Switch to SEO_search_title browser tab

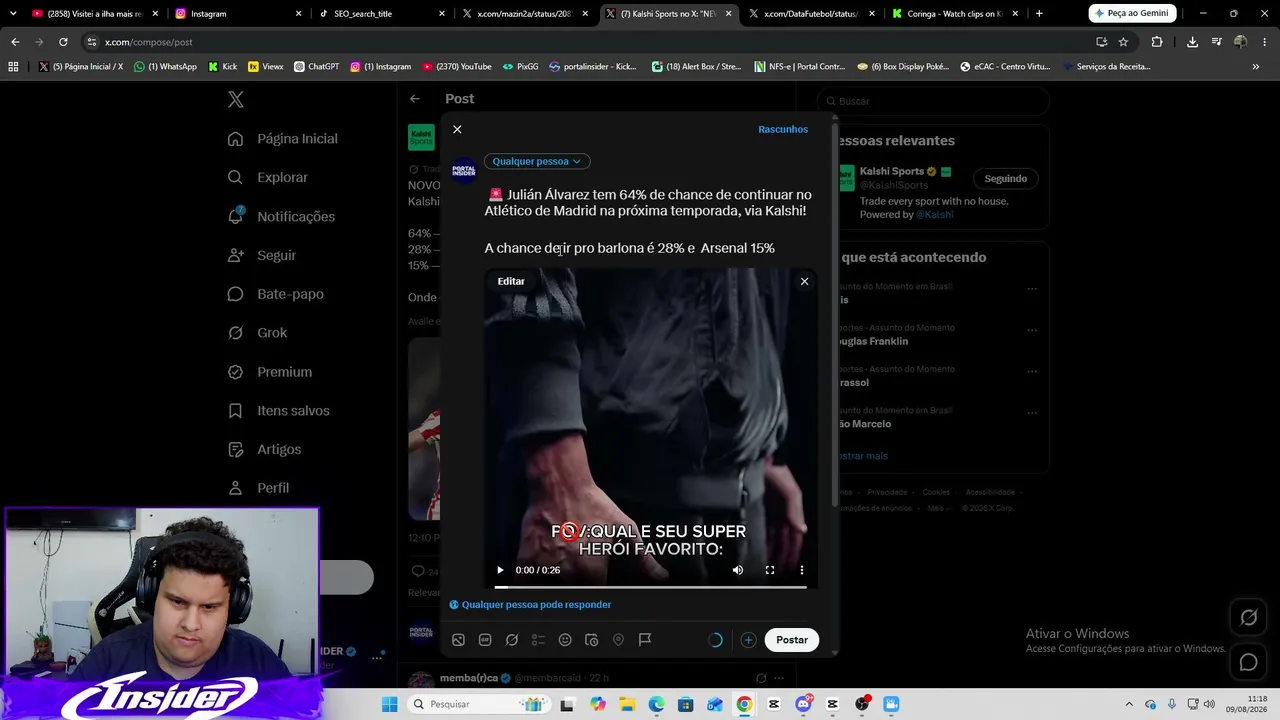[x=381, y=14]
